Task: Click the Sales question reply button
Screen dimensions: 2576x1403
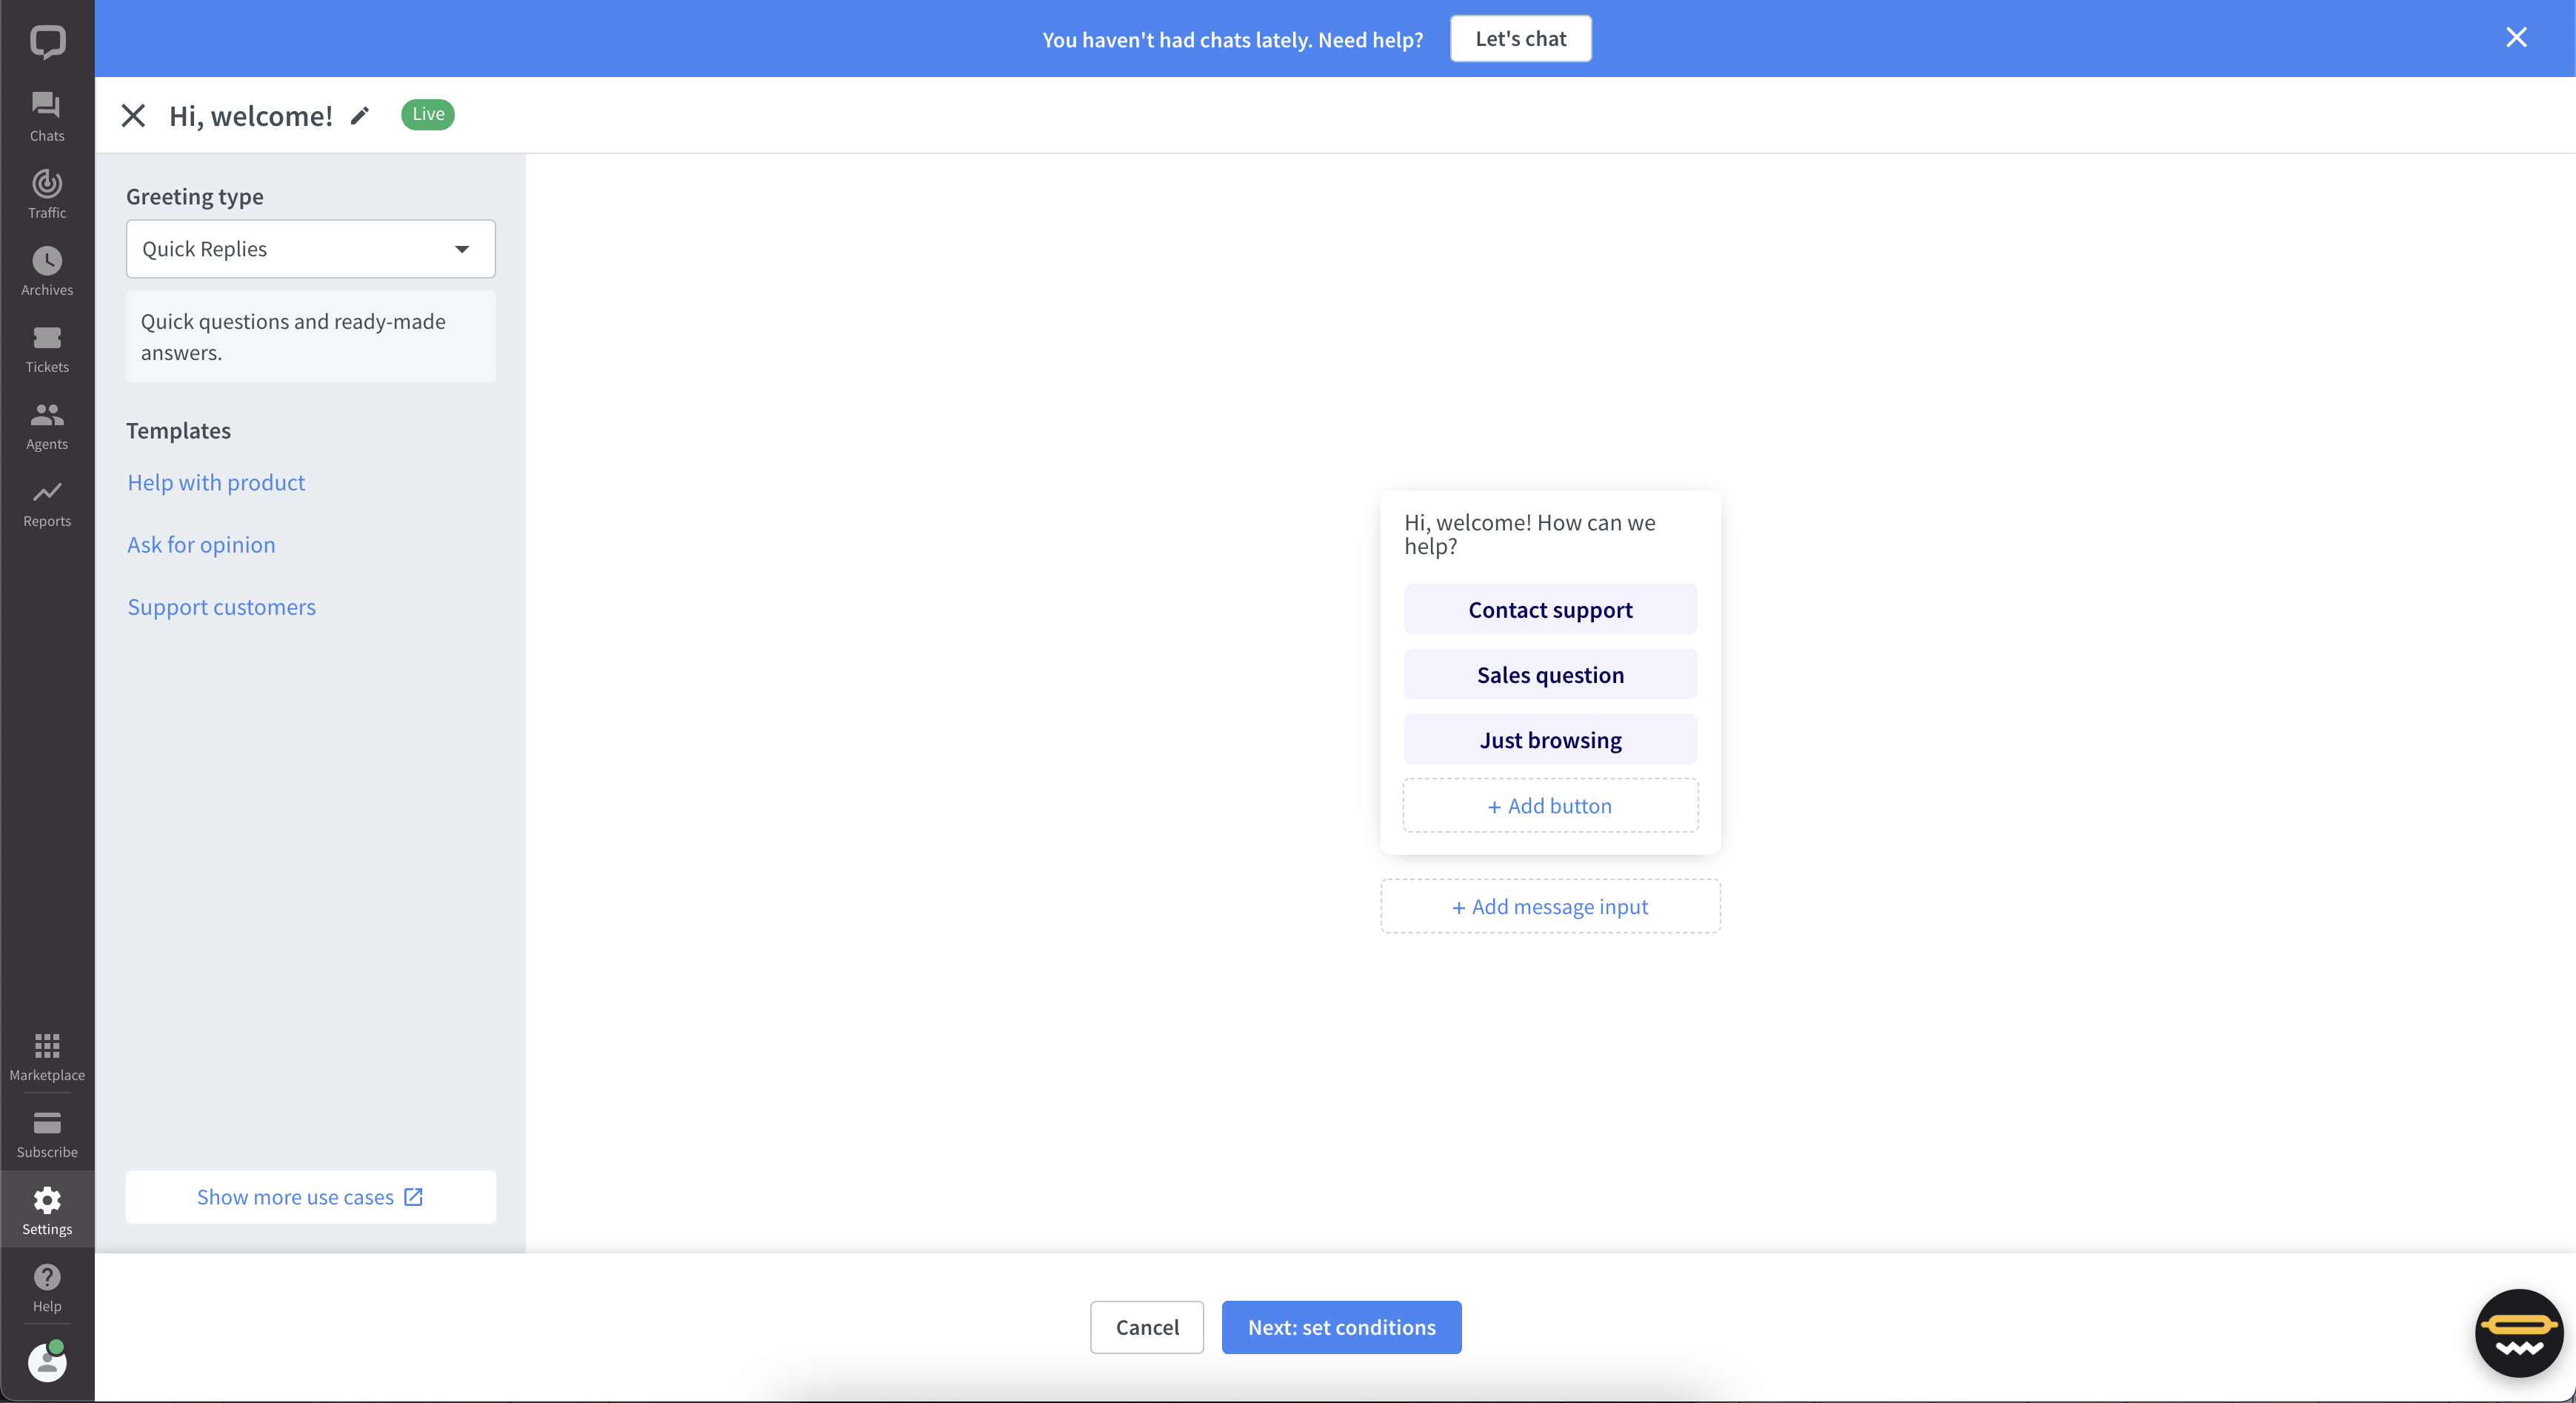Action: pos(1550,675)
